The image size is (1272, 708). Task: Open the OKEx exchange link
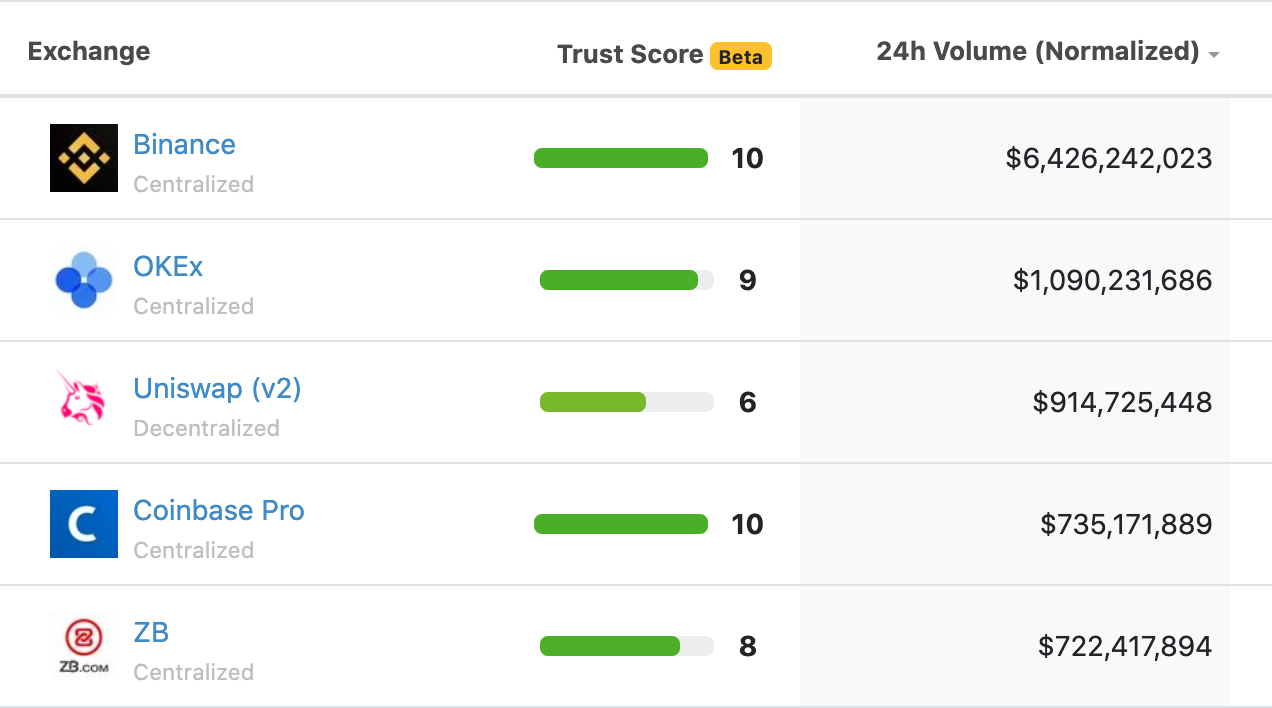pyautogui.click(x=167, y=266)
